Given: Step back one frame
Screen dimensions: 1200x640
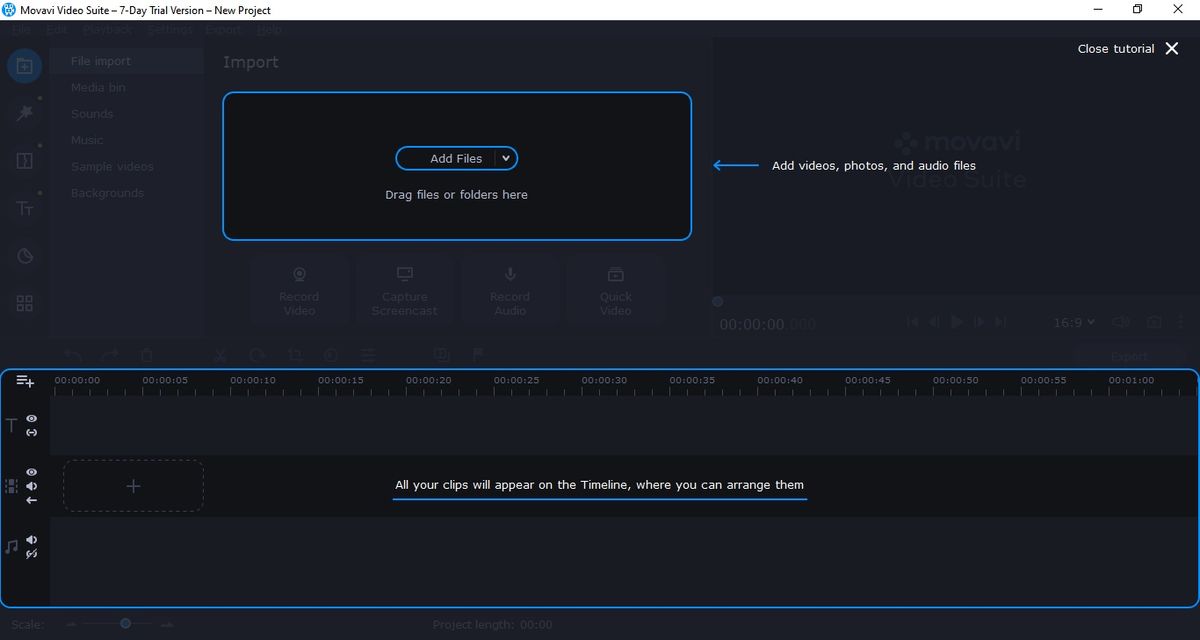Looking at the screenshot, I should [x=934, y=322].
